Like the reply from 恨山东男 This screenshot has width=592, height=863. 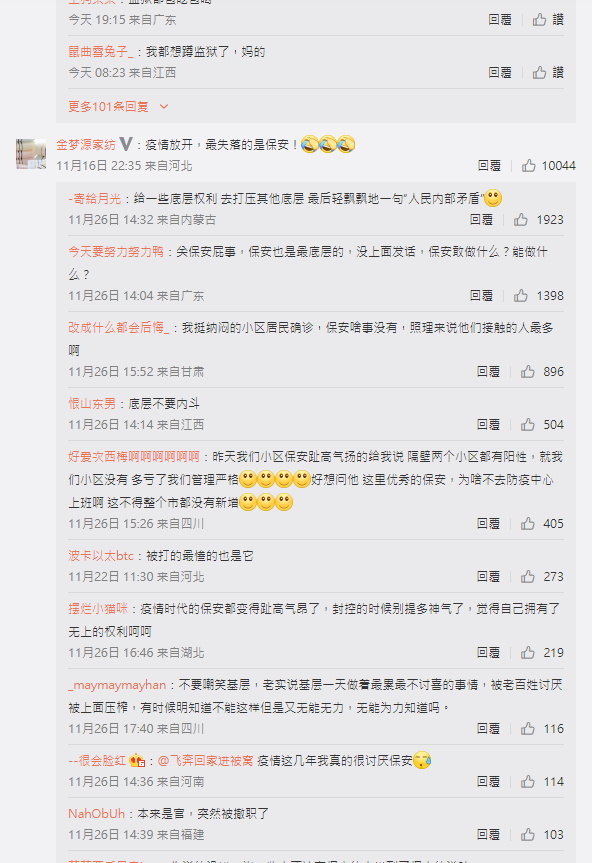tap(528, 424)
